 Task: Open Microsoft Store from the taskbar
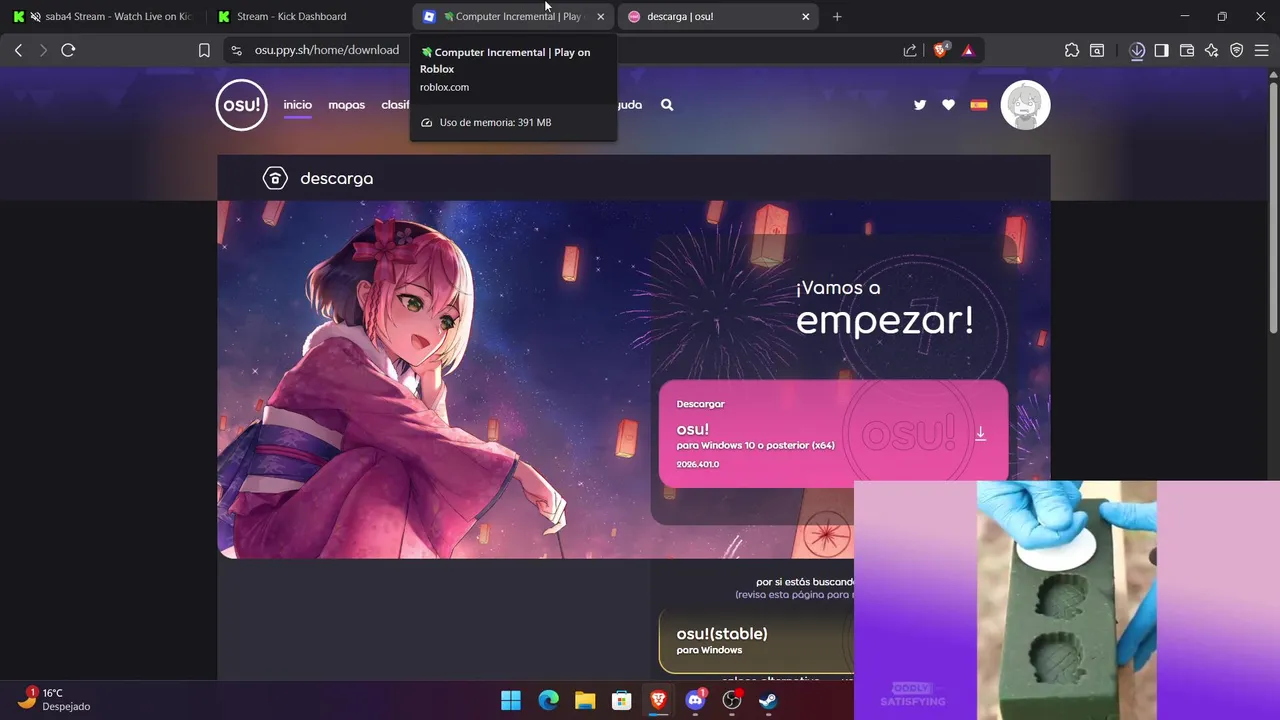(x=621, y=700)
